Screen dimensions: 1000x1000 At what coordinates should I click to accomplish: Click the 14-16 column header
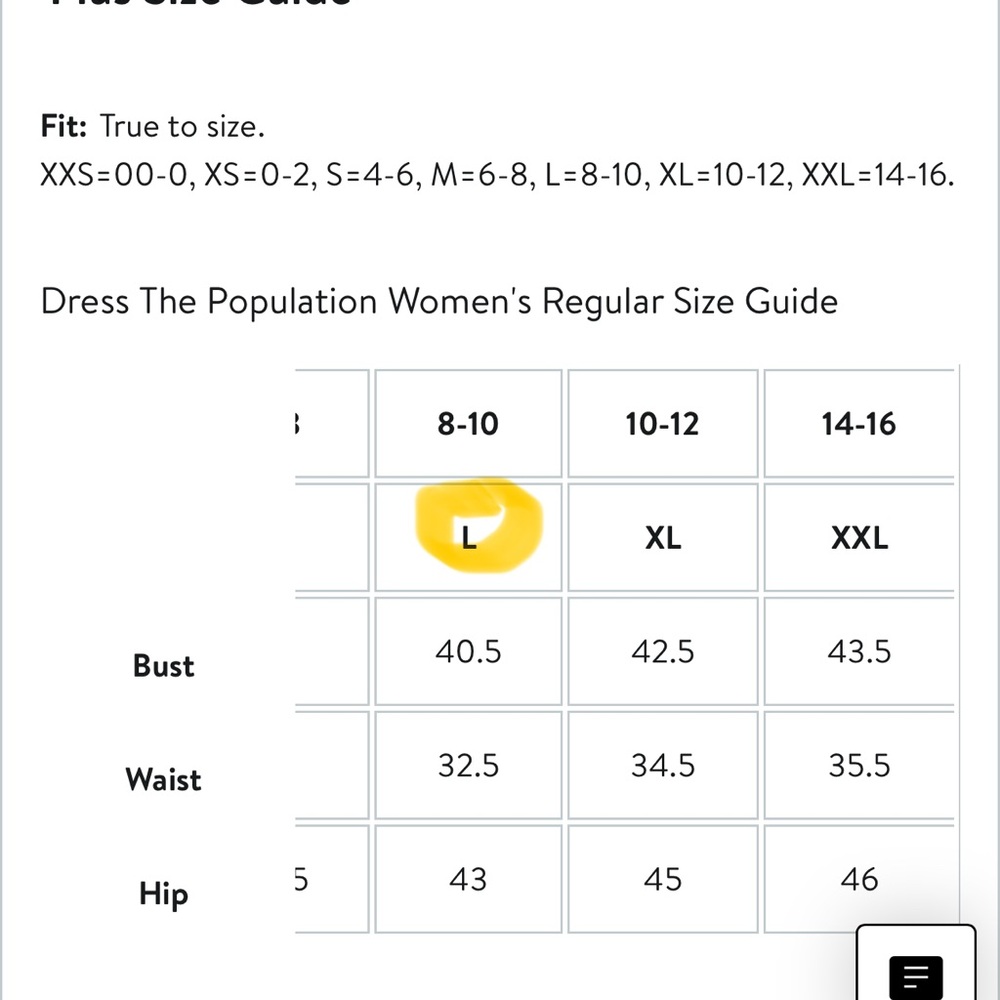[x=859, y=423]
